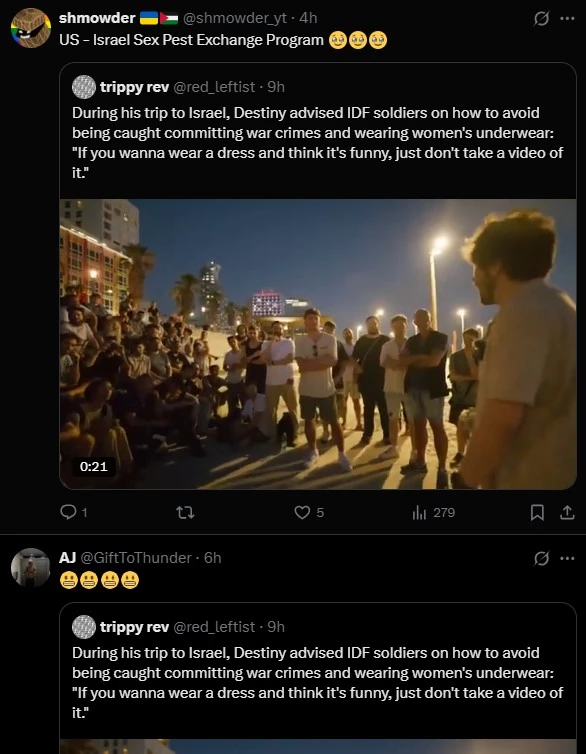The height and width of the screenshot is (754, 586).
Task: Open the 6h timestamp of AJ's post
Action: (x=212, y=558)
